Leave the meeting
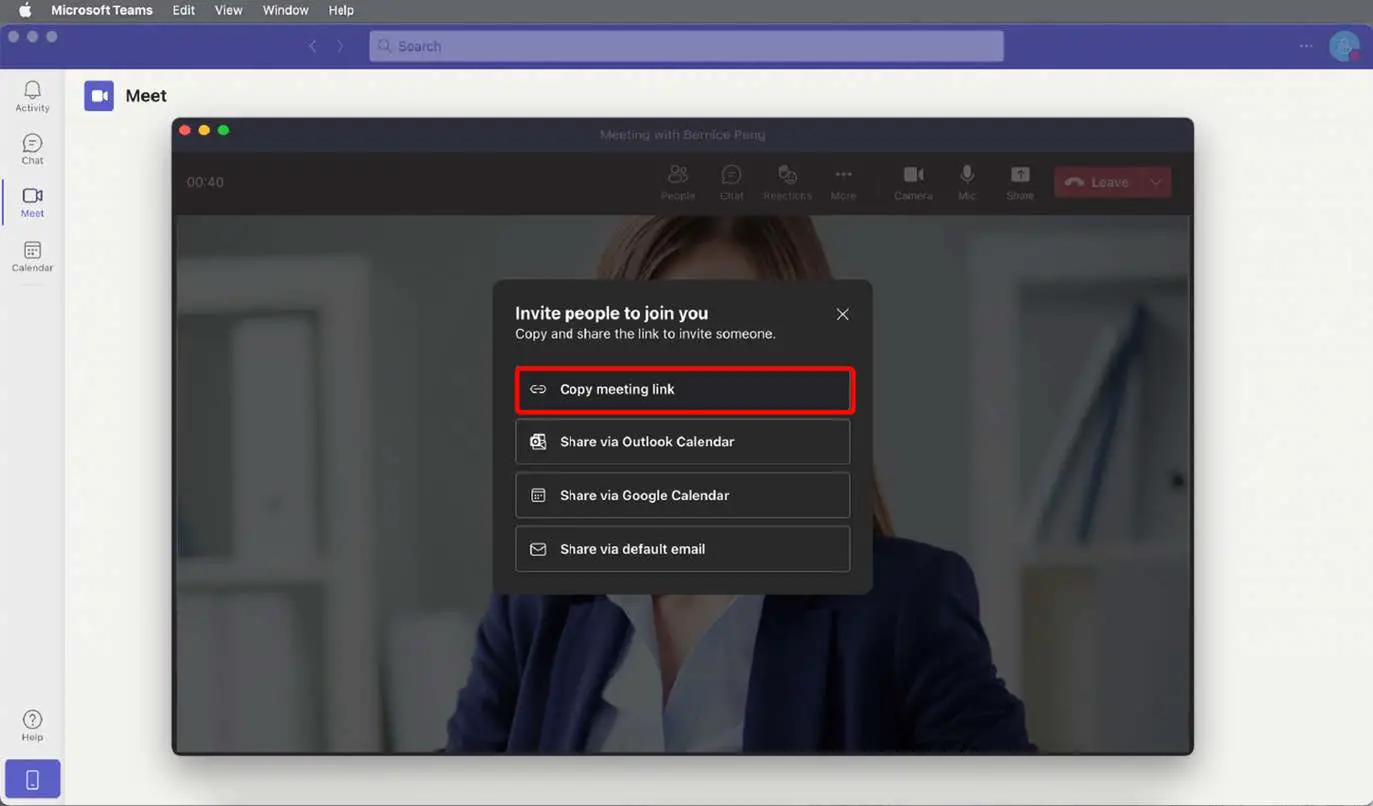Image resolution: width=1373 pixels, height=806 pixels. pos(1098,182)
